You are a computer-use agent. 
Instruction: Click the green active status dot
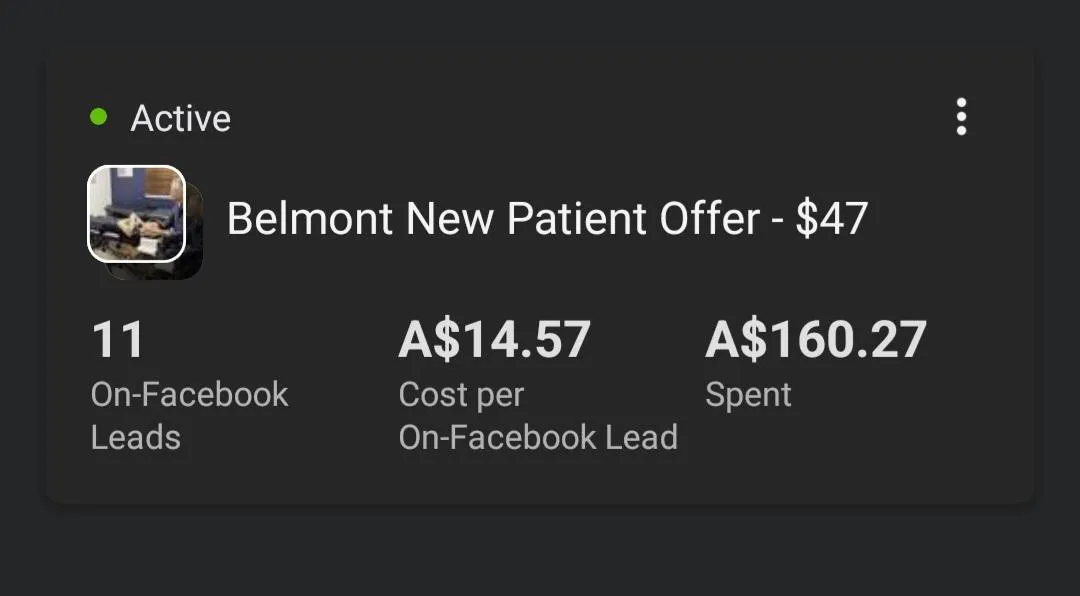pos(98,117)
